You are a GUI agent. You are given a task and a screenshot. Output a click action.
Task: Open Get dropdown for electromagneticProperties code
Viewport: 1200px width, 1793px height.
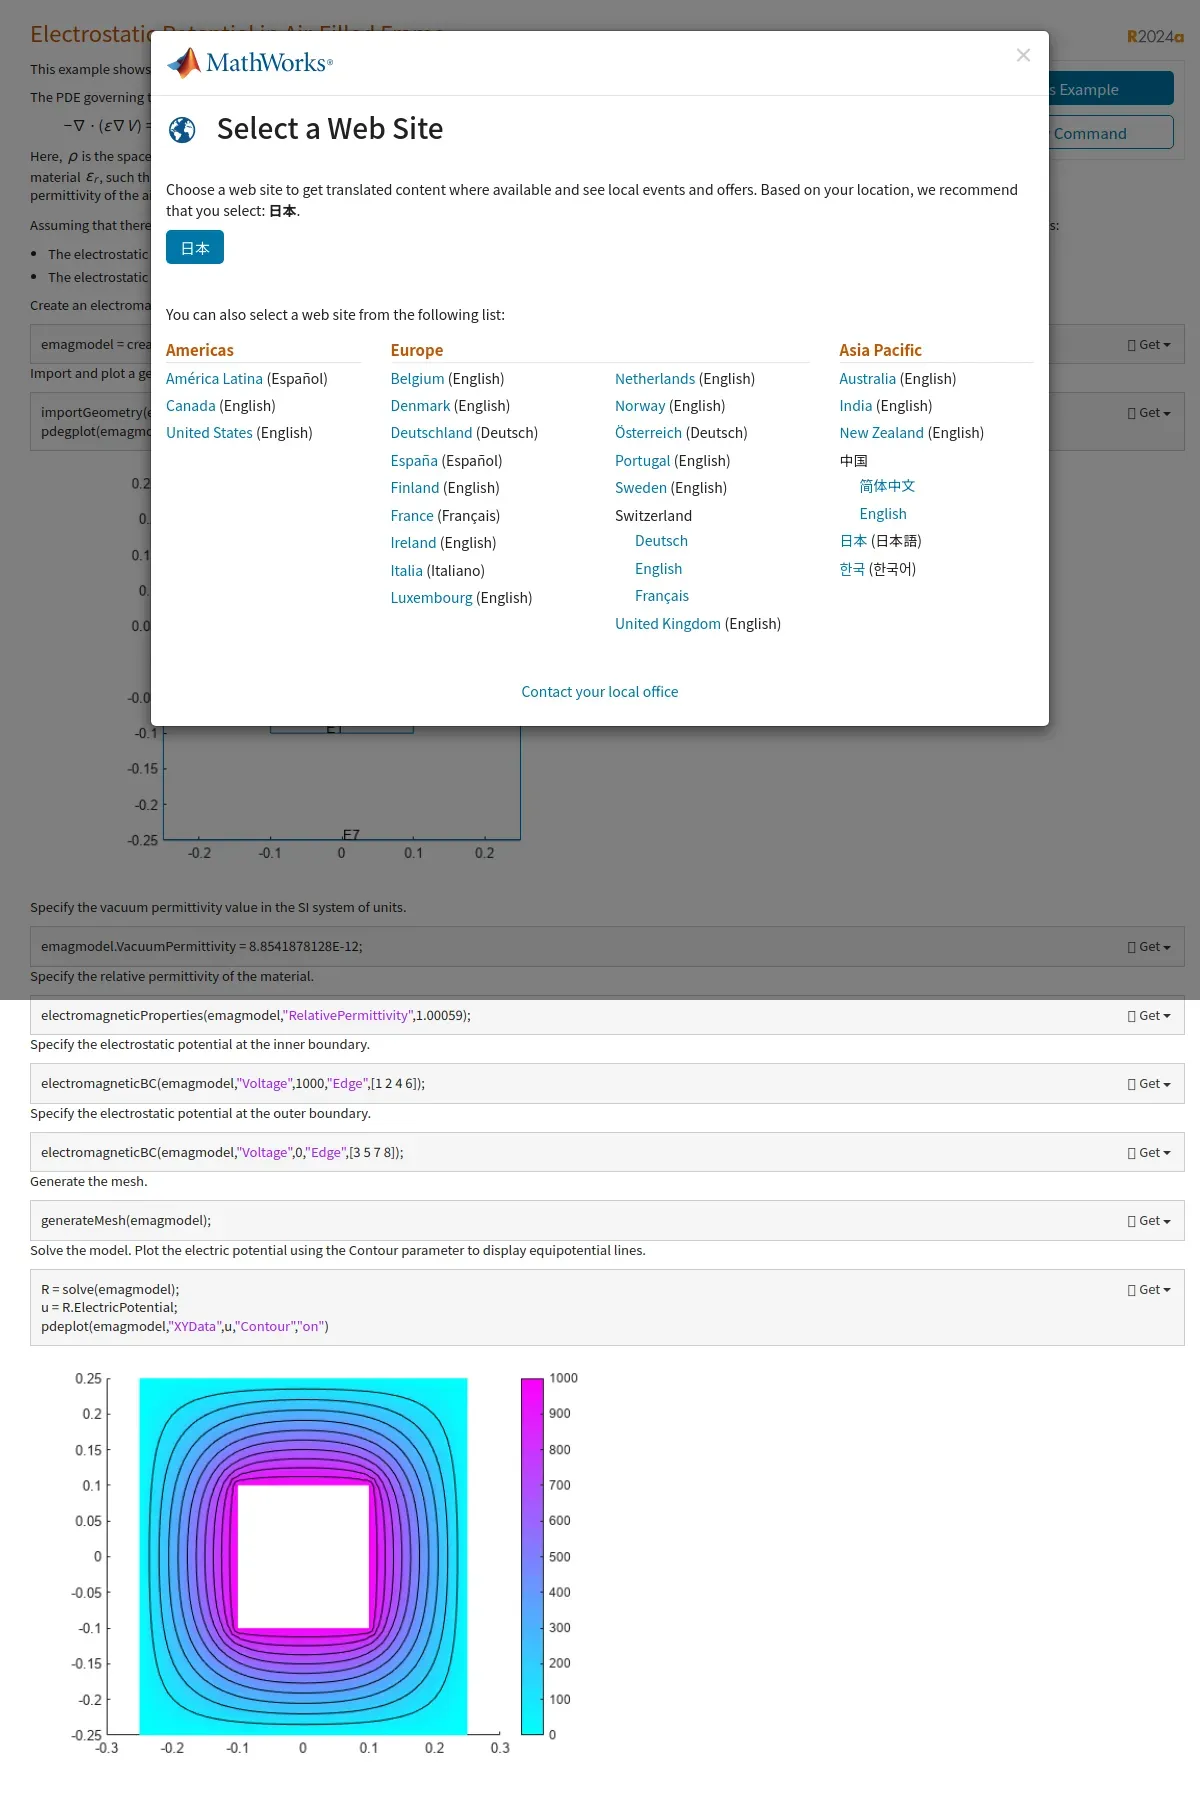coord(1149,1016)
